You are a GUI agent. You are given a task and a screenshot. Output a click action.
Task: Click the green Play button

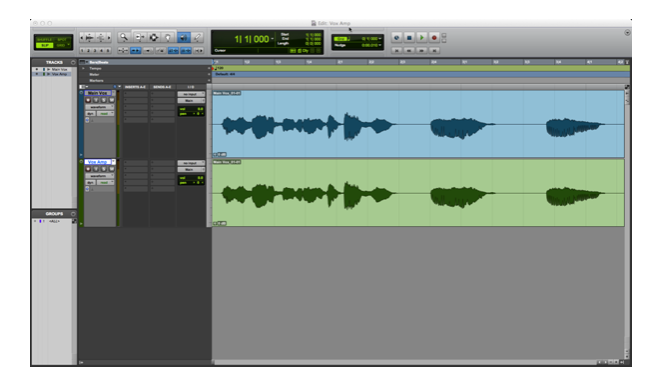pyautogui.click(x=422, y=37)
